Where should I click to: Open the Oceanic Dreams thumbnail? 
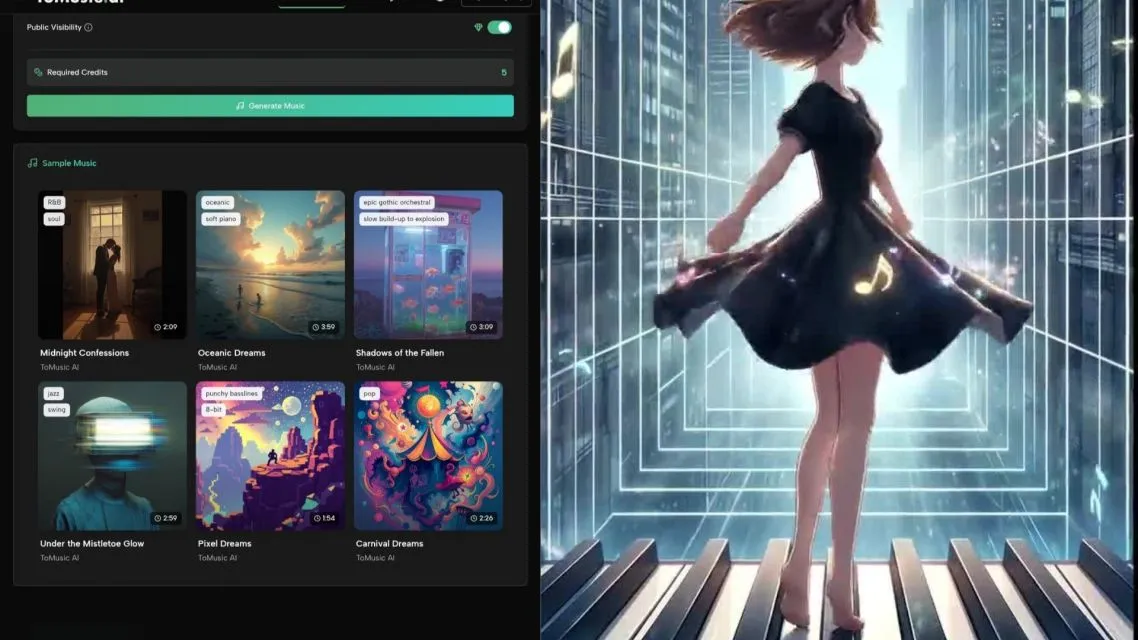[x=270, y=265]
